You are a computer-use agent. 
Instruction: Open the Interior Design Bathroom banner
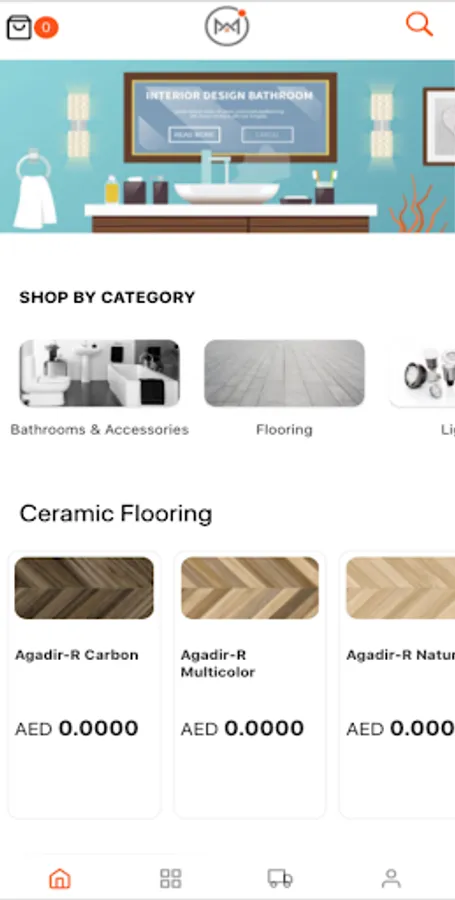pyautogui.click(x=227, y=146)
